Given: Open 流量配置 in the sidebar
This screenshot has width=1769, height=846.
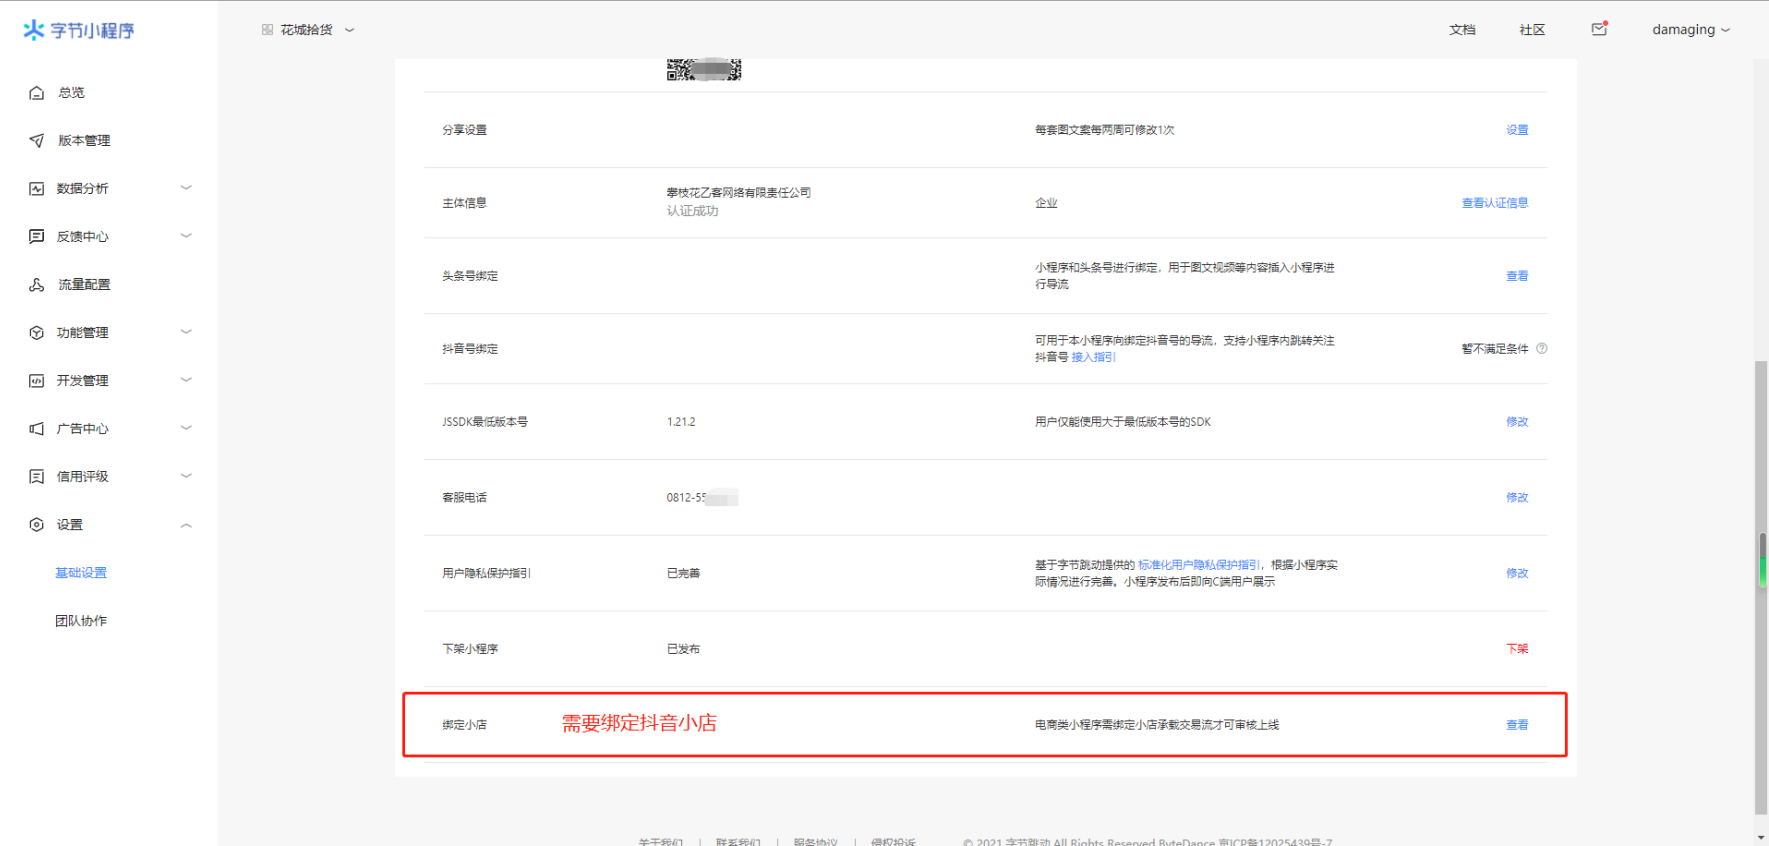Looking at the screenshot, I should pos(84,285).
